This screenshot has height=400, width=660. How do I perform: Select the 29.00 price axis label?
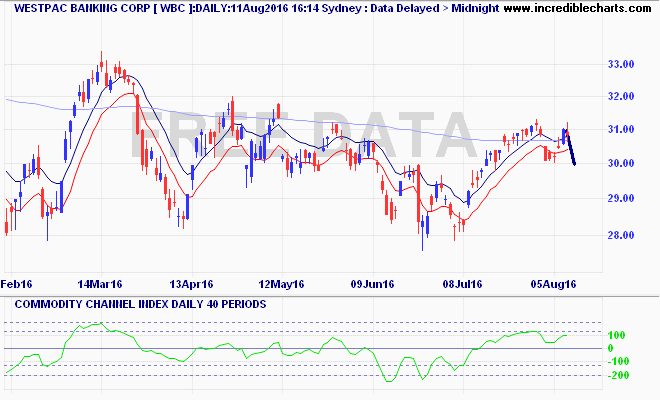tap(622, 199)
